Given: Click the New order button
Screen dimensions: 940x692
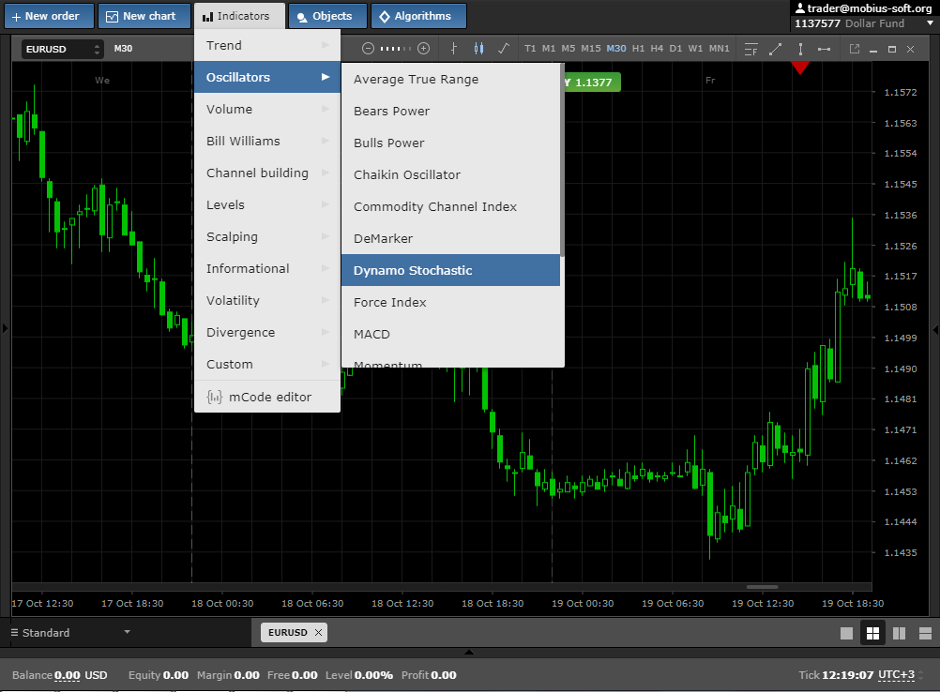Looking at the screenshot, I should 49,16.
